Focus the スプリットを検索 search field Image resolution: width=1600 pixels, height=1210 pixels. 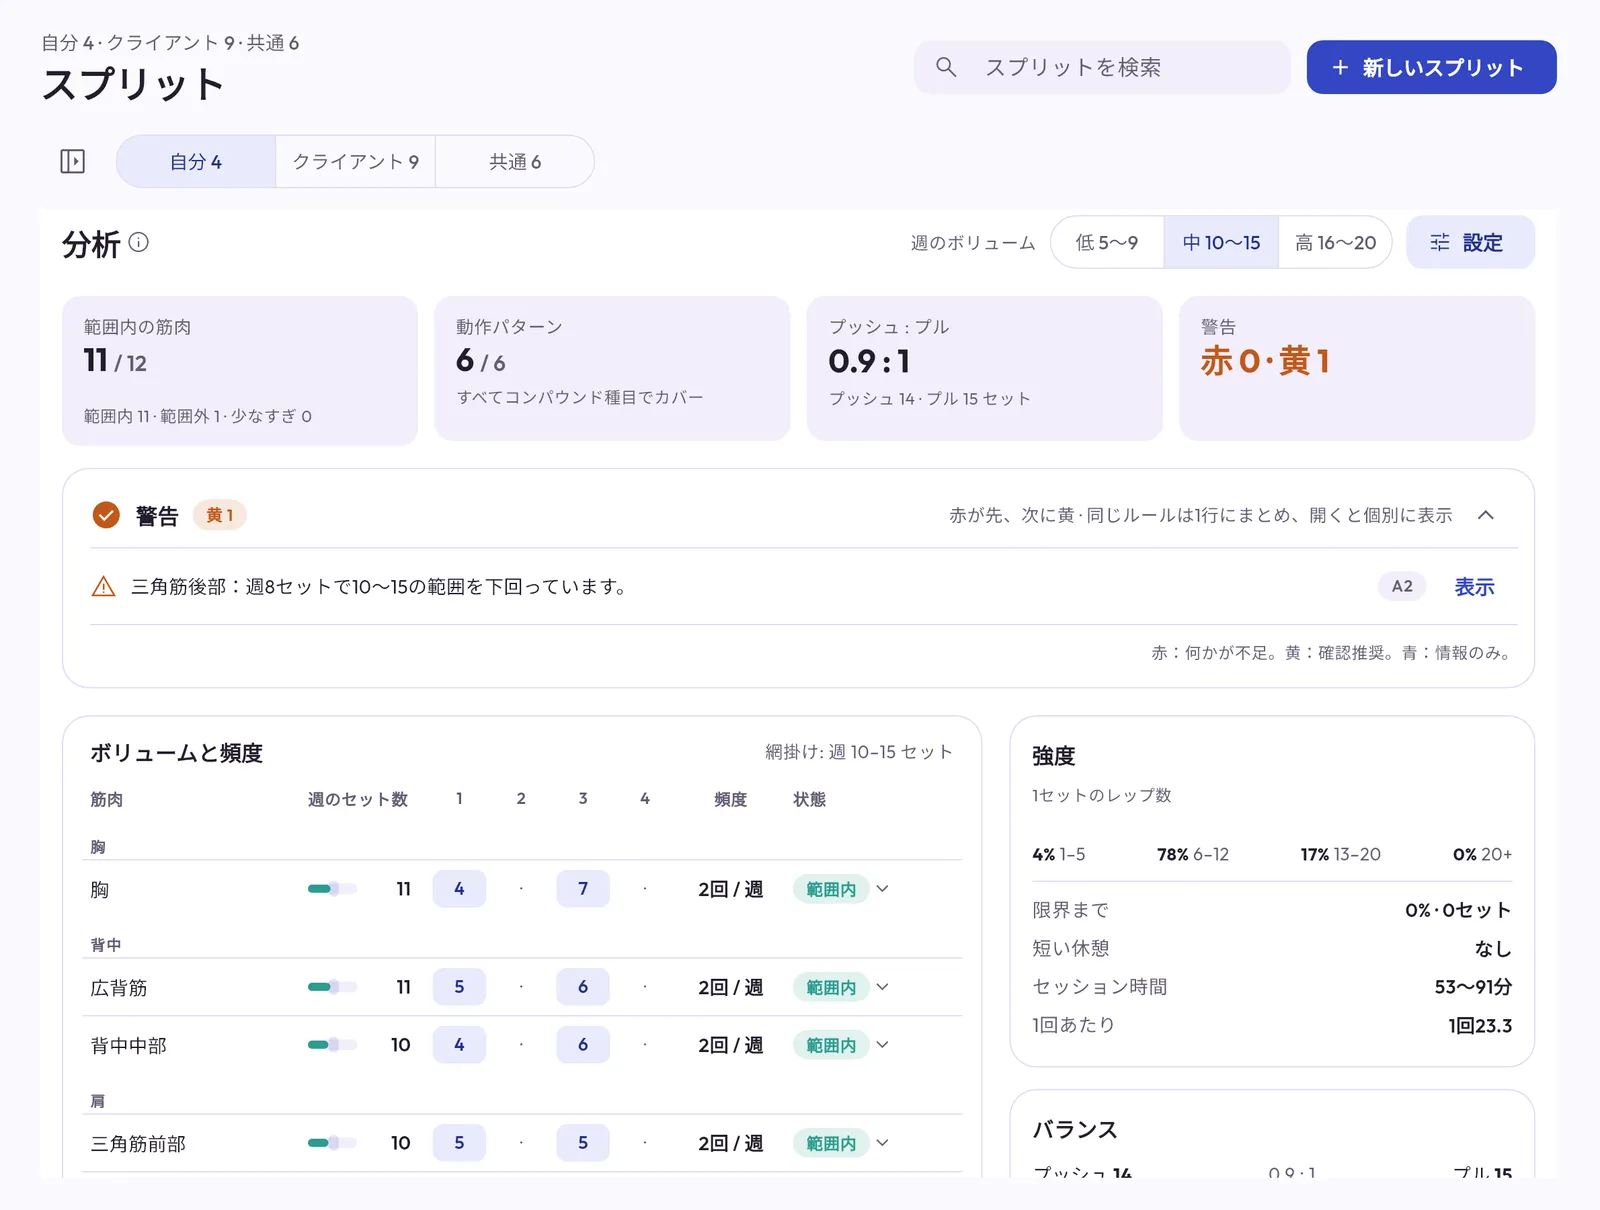tap(1102, 67)
